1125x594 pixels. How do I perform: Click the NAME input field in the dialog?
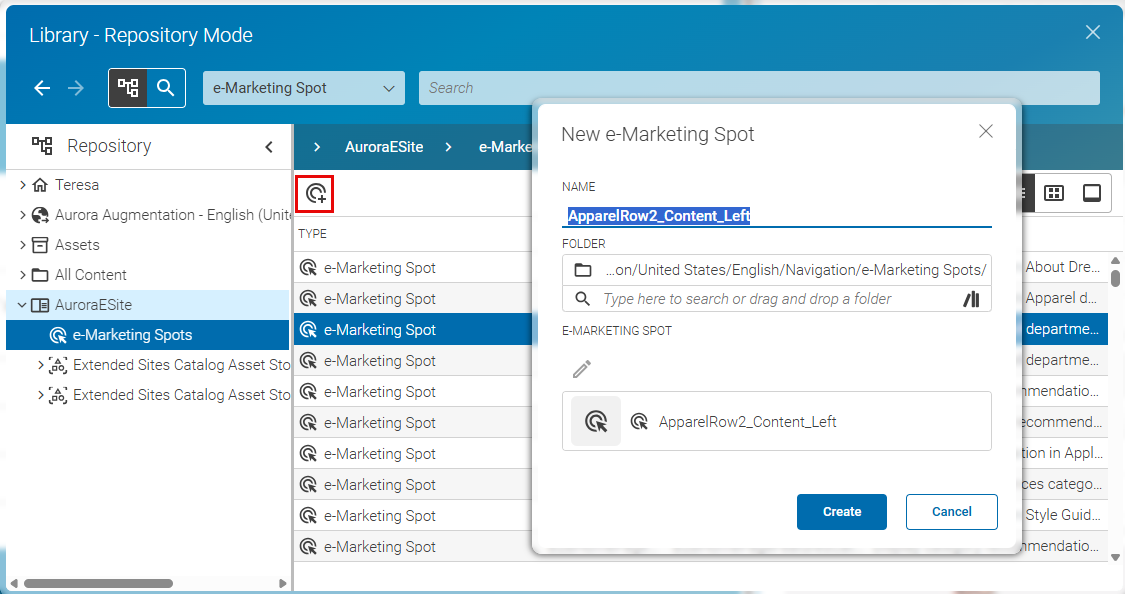776,213
